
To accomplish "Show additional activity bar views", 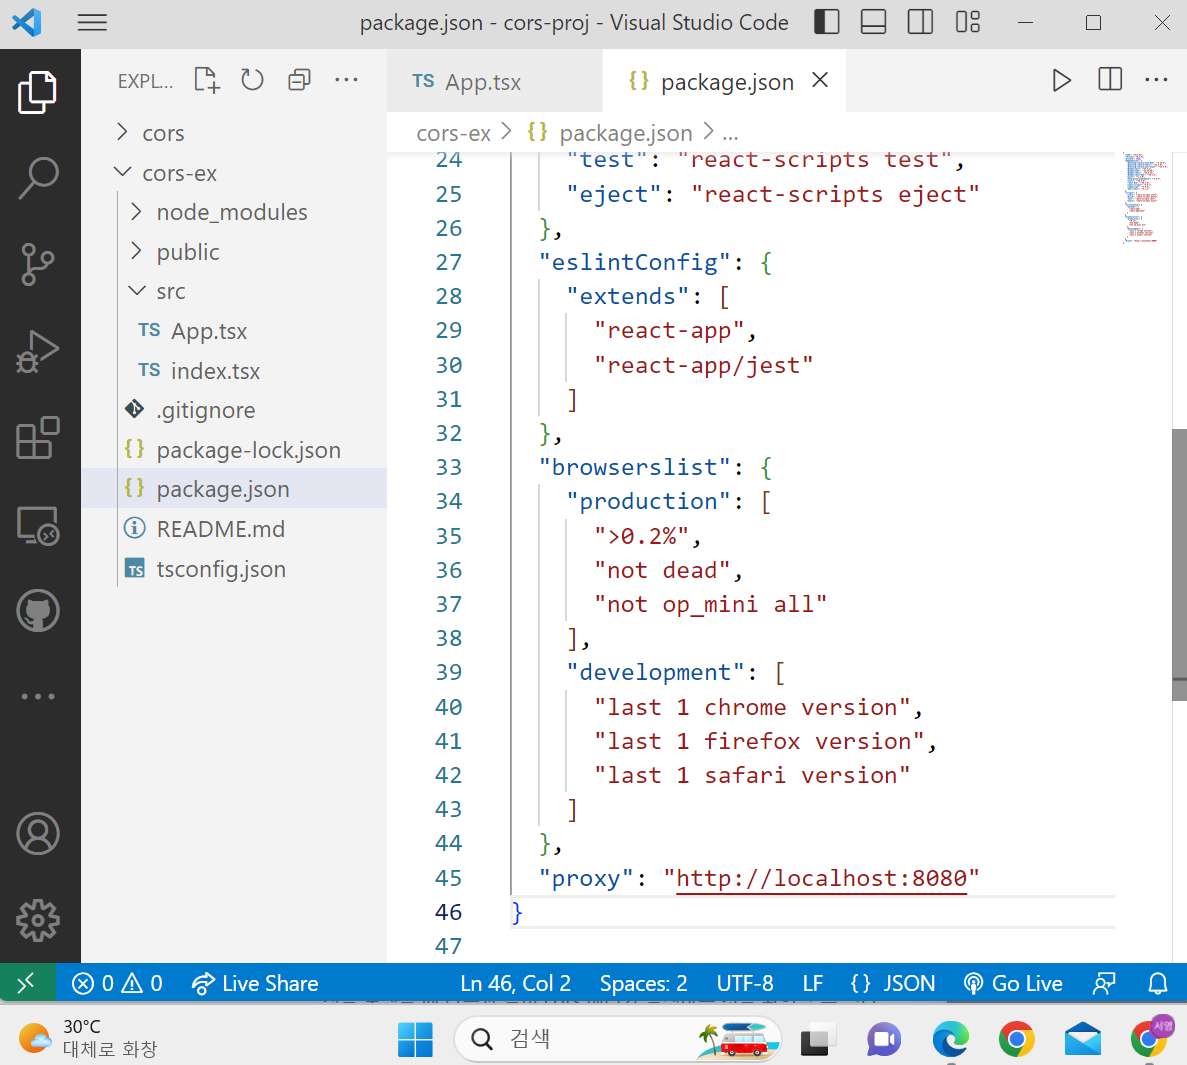I will 38,696.
